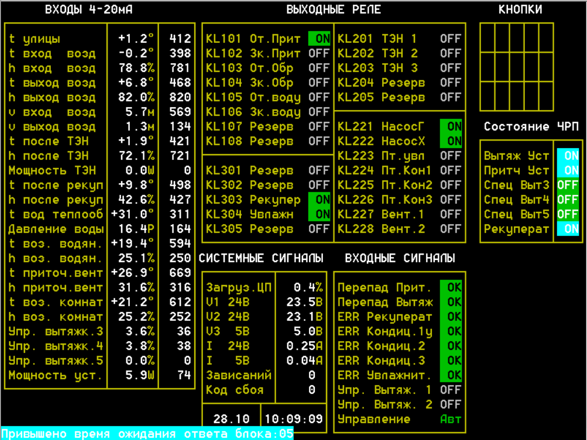Click the top-left cell in КНОПКИ grid
Image resolution: width=587 pixels, height=440 pixels.
coord(487,38)
